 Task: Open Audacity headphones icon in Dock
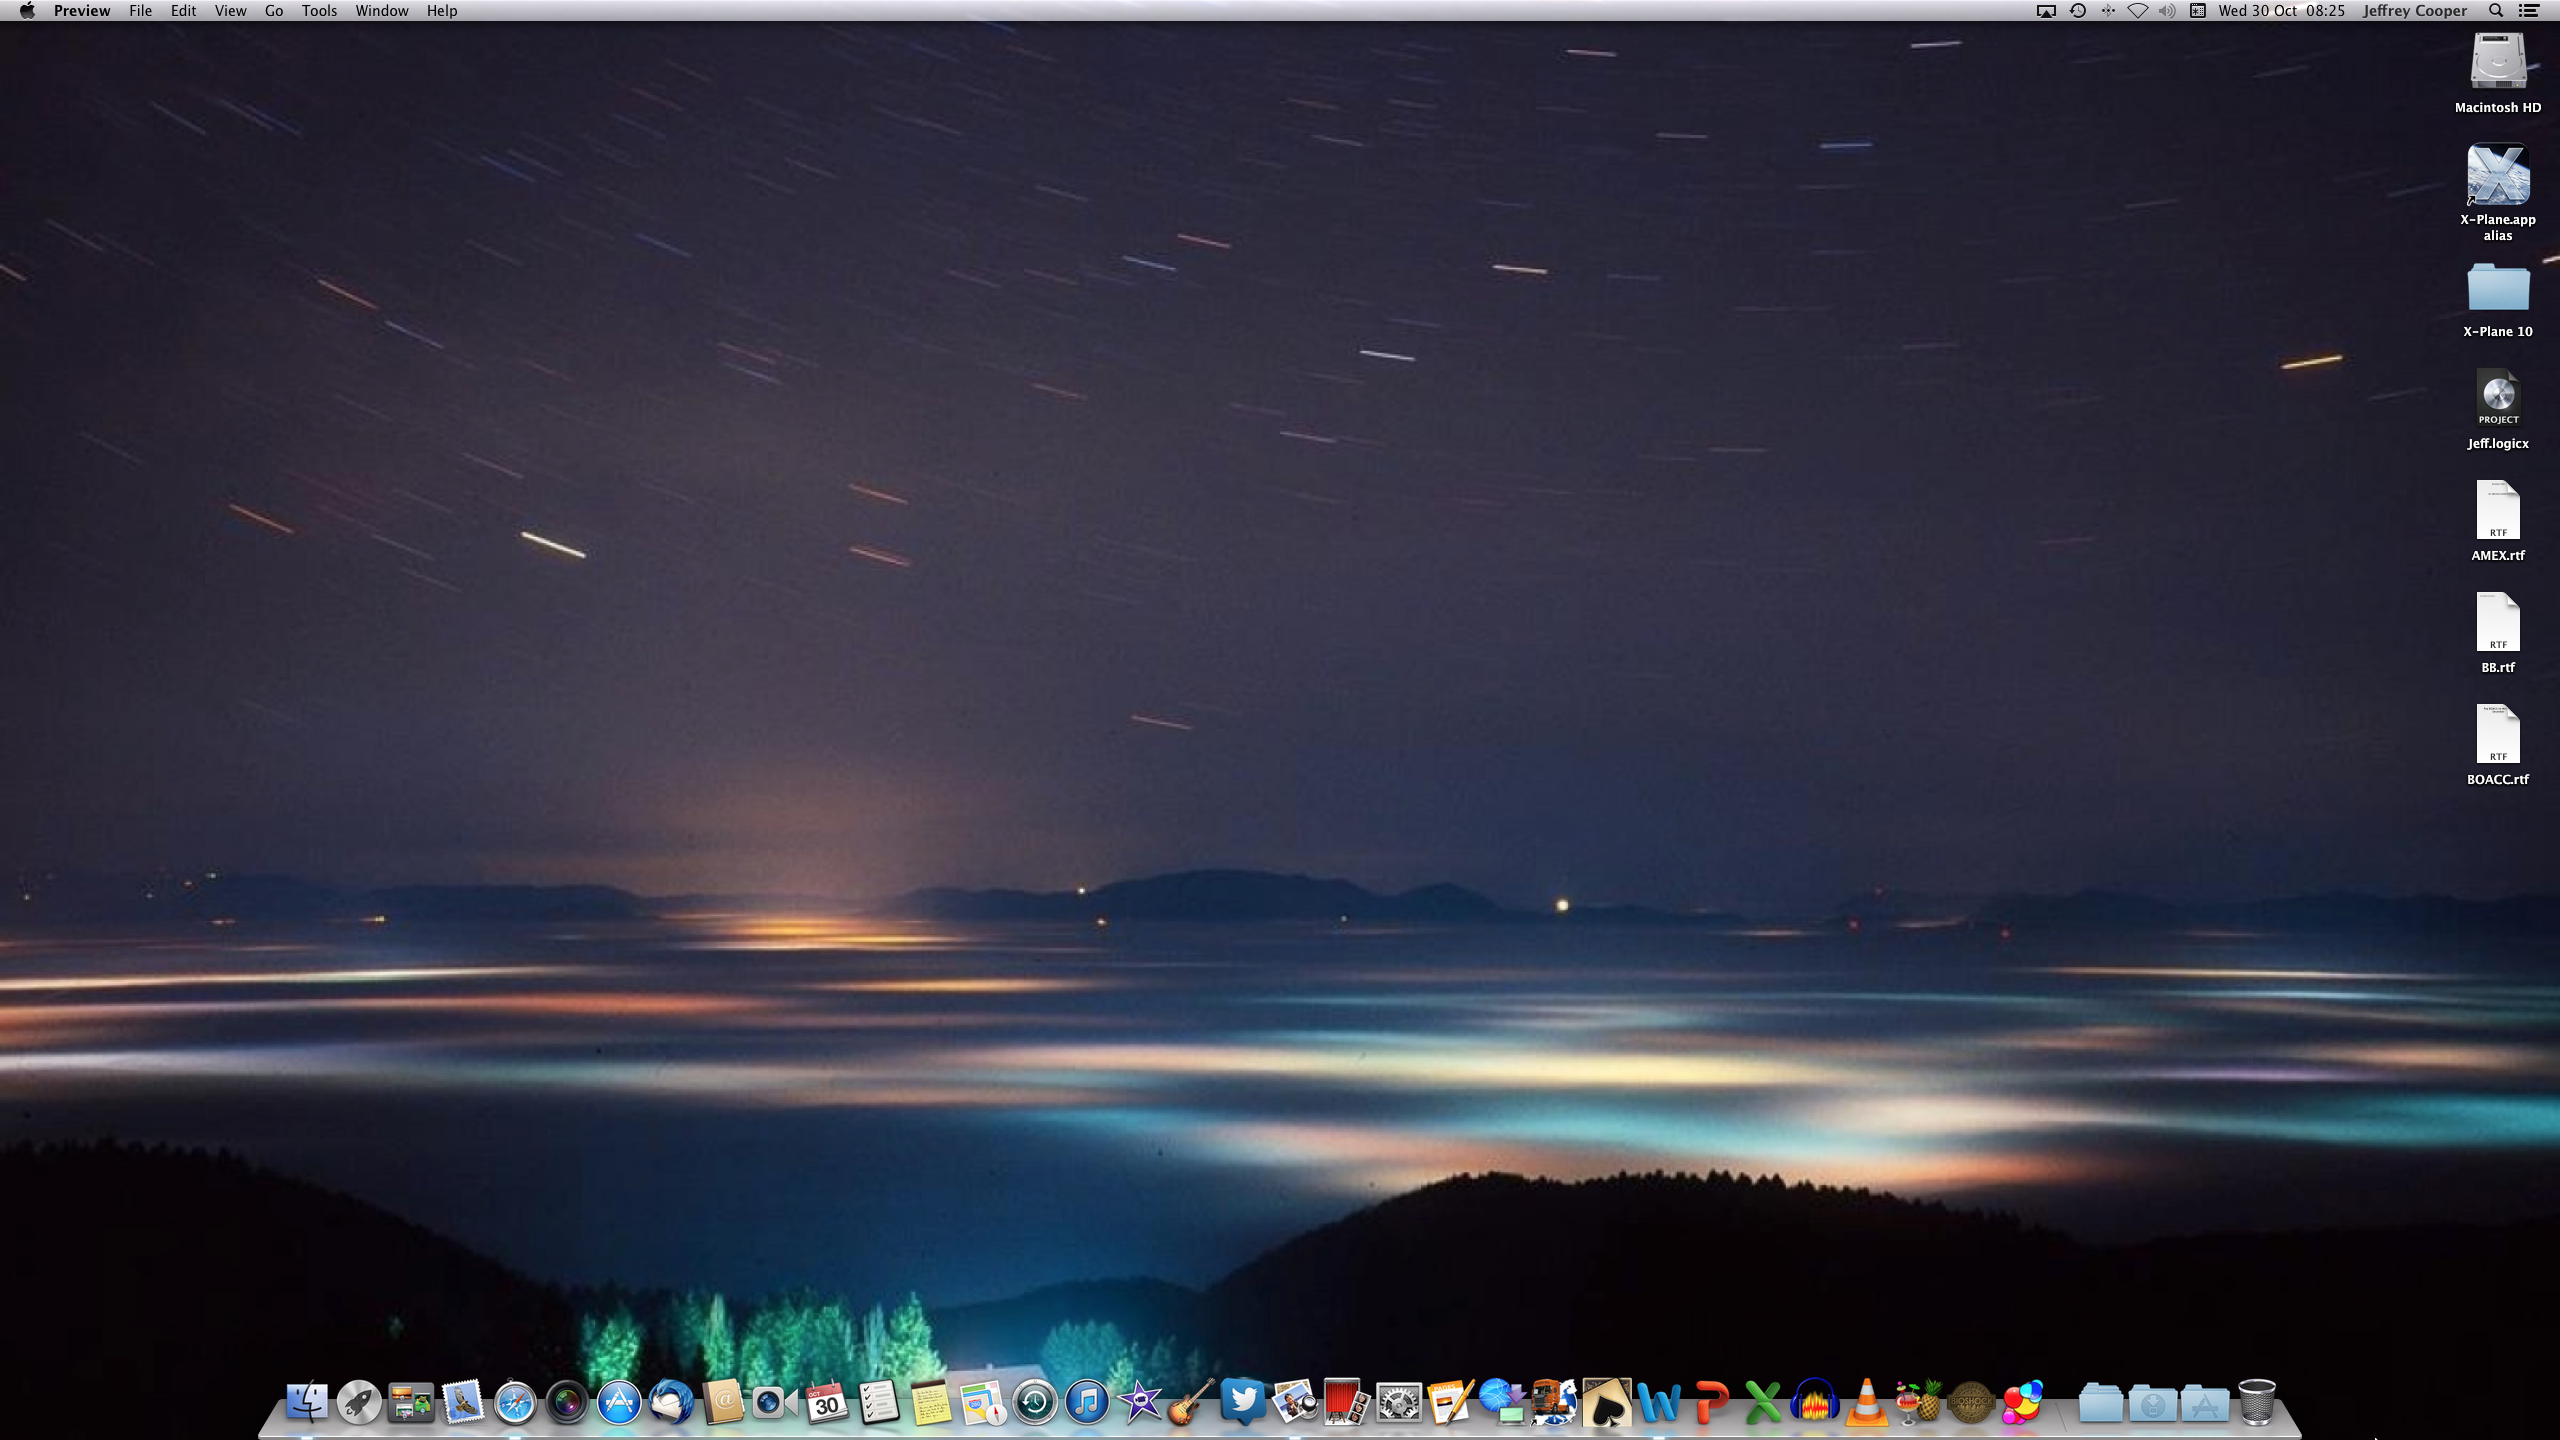point(1815,1402)
